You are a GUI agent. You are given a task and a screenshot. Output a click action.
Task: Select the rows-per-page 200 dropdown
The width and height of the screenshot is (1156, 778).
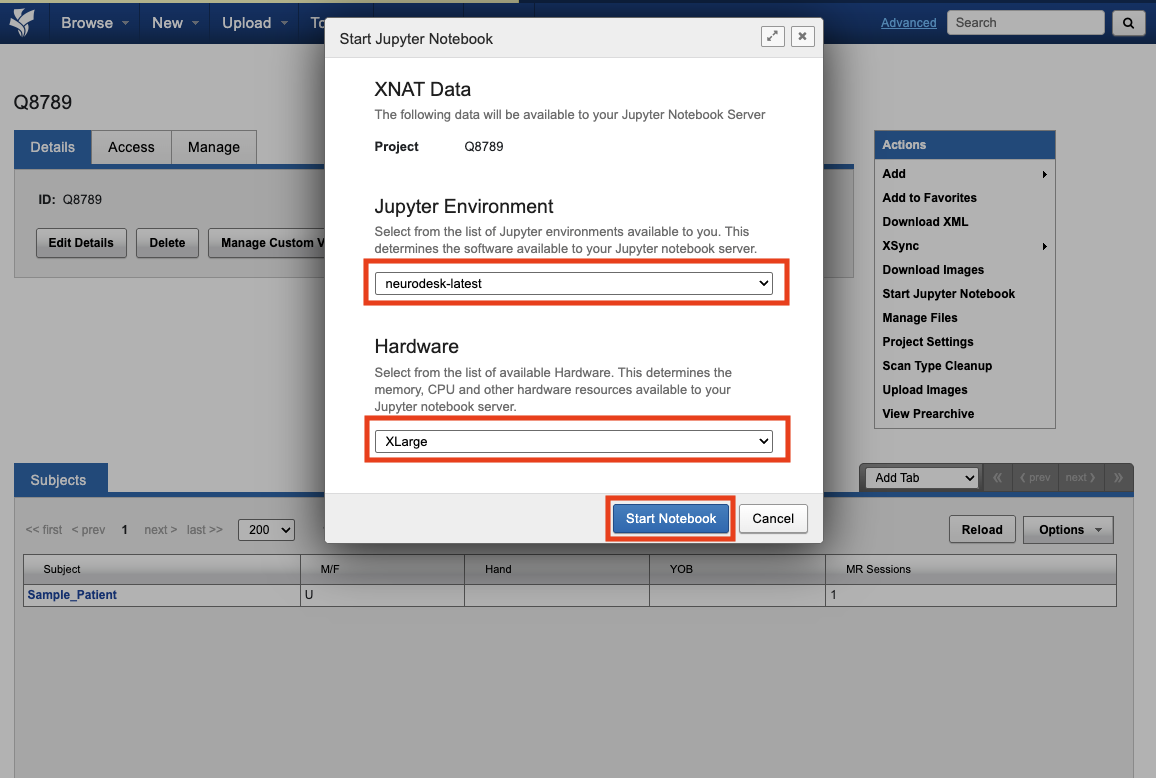tap(266, 530)
